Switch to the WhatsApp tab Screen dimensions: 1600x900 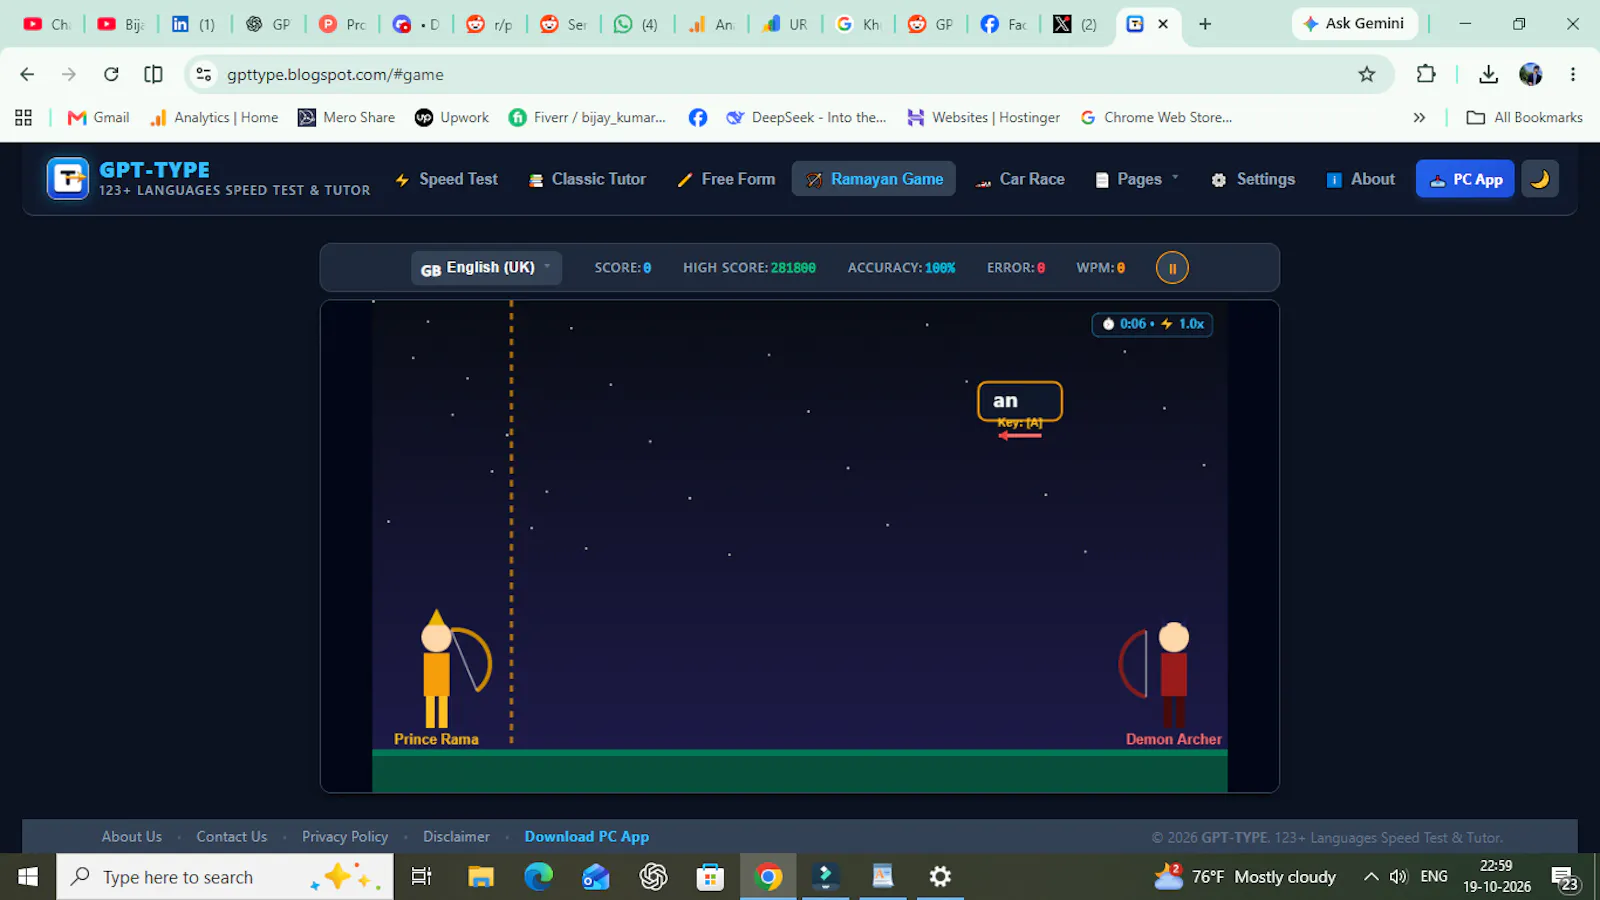tap(636, 24)
